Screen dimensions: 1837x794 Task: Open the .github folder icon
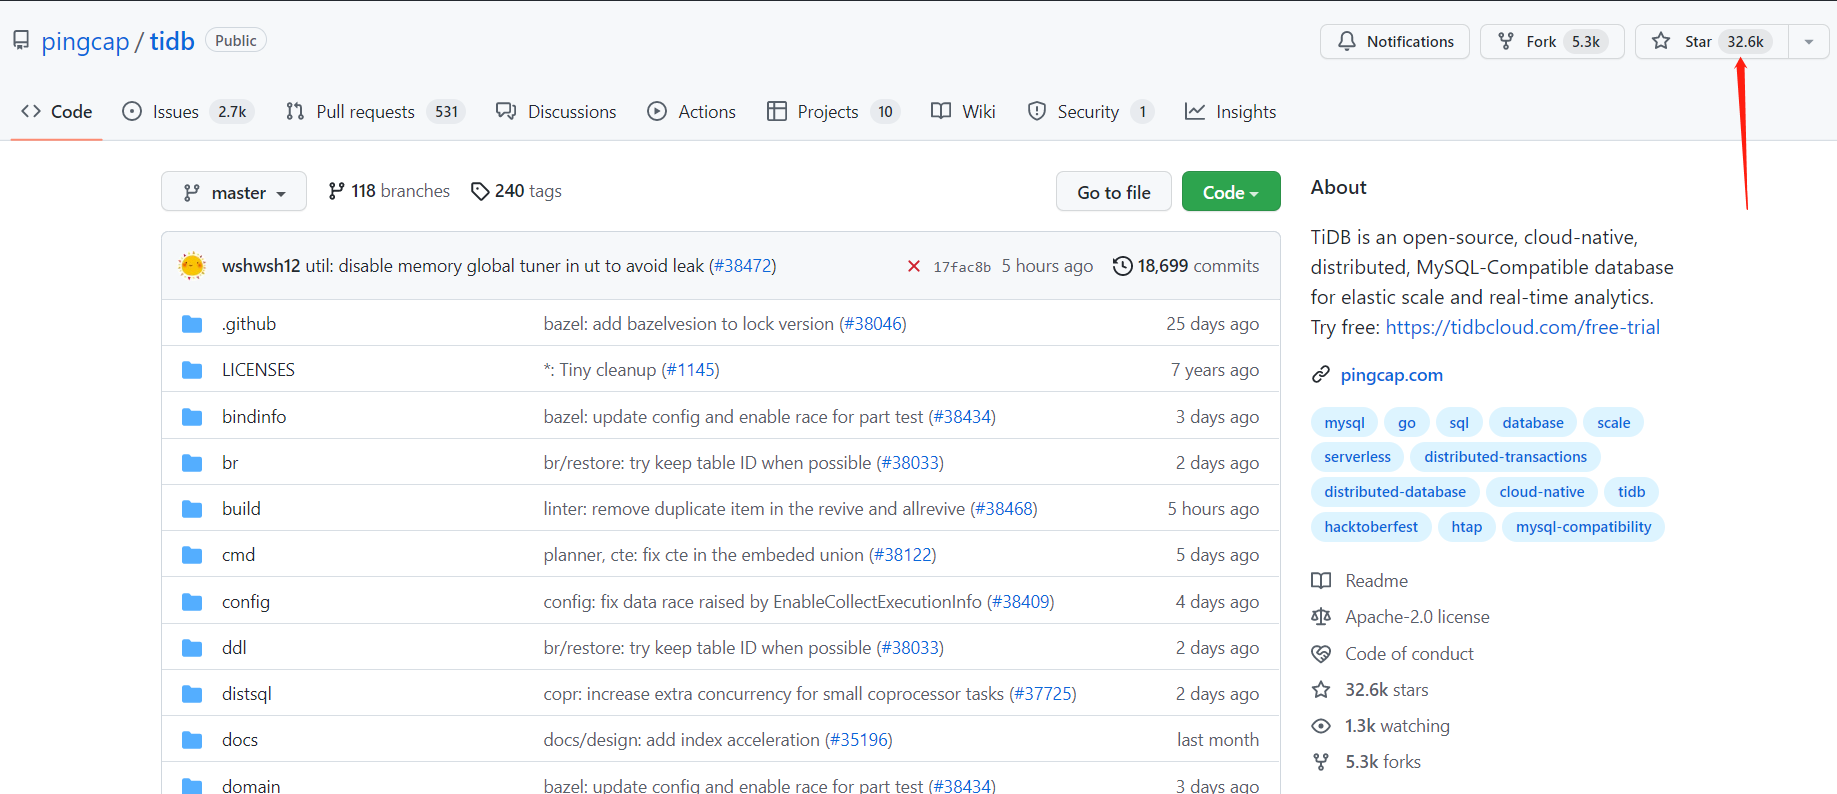[192, 324]
